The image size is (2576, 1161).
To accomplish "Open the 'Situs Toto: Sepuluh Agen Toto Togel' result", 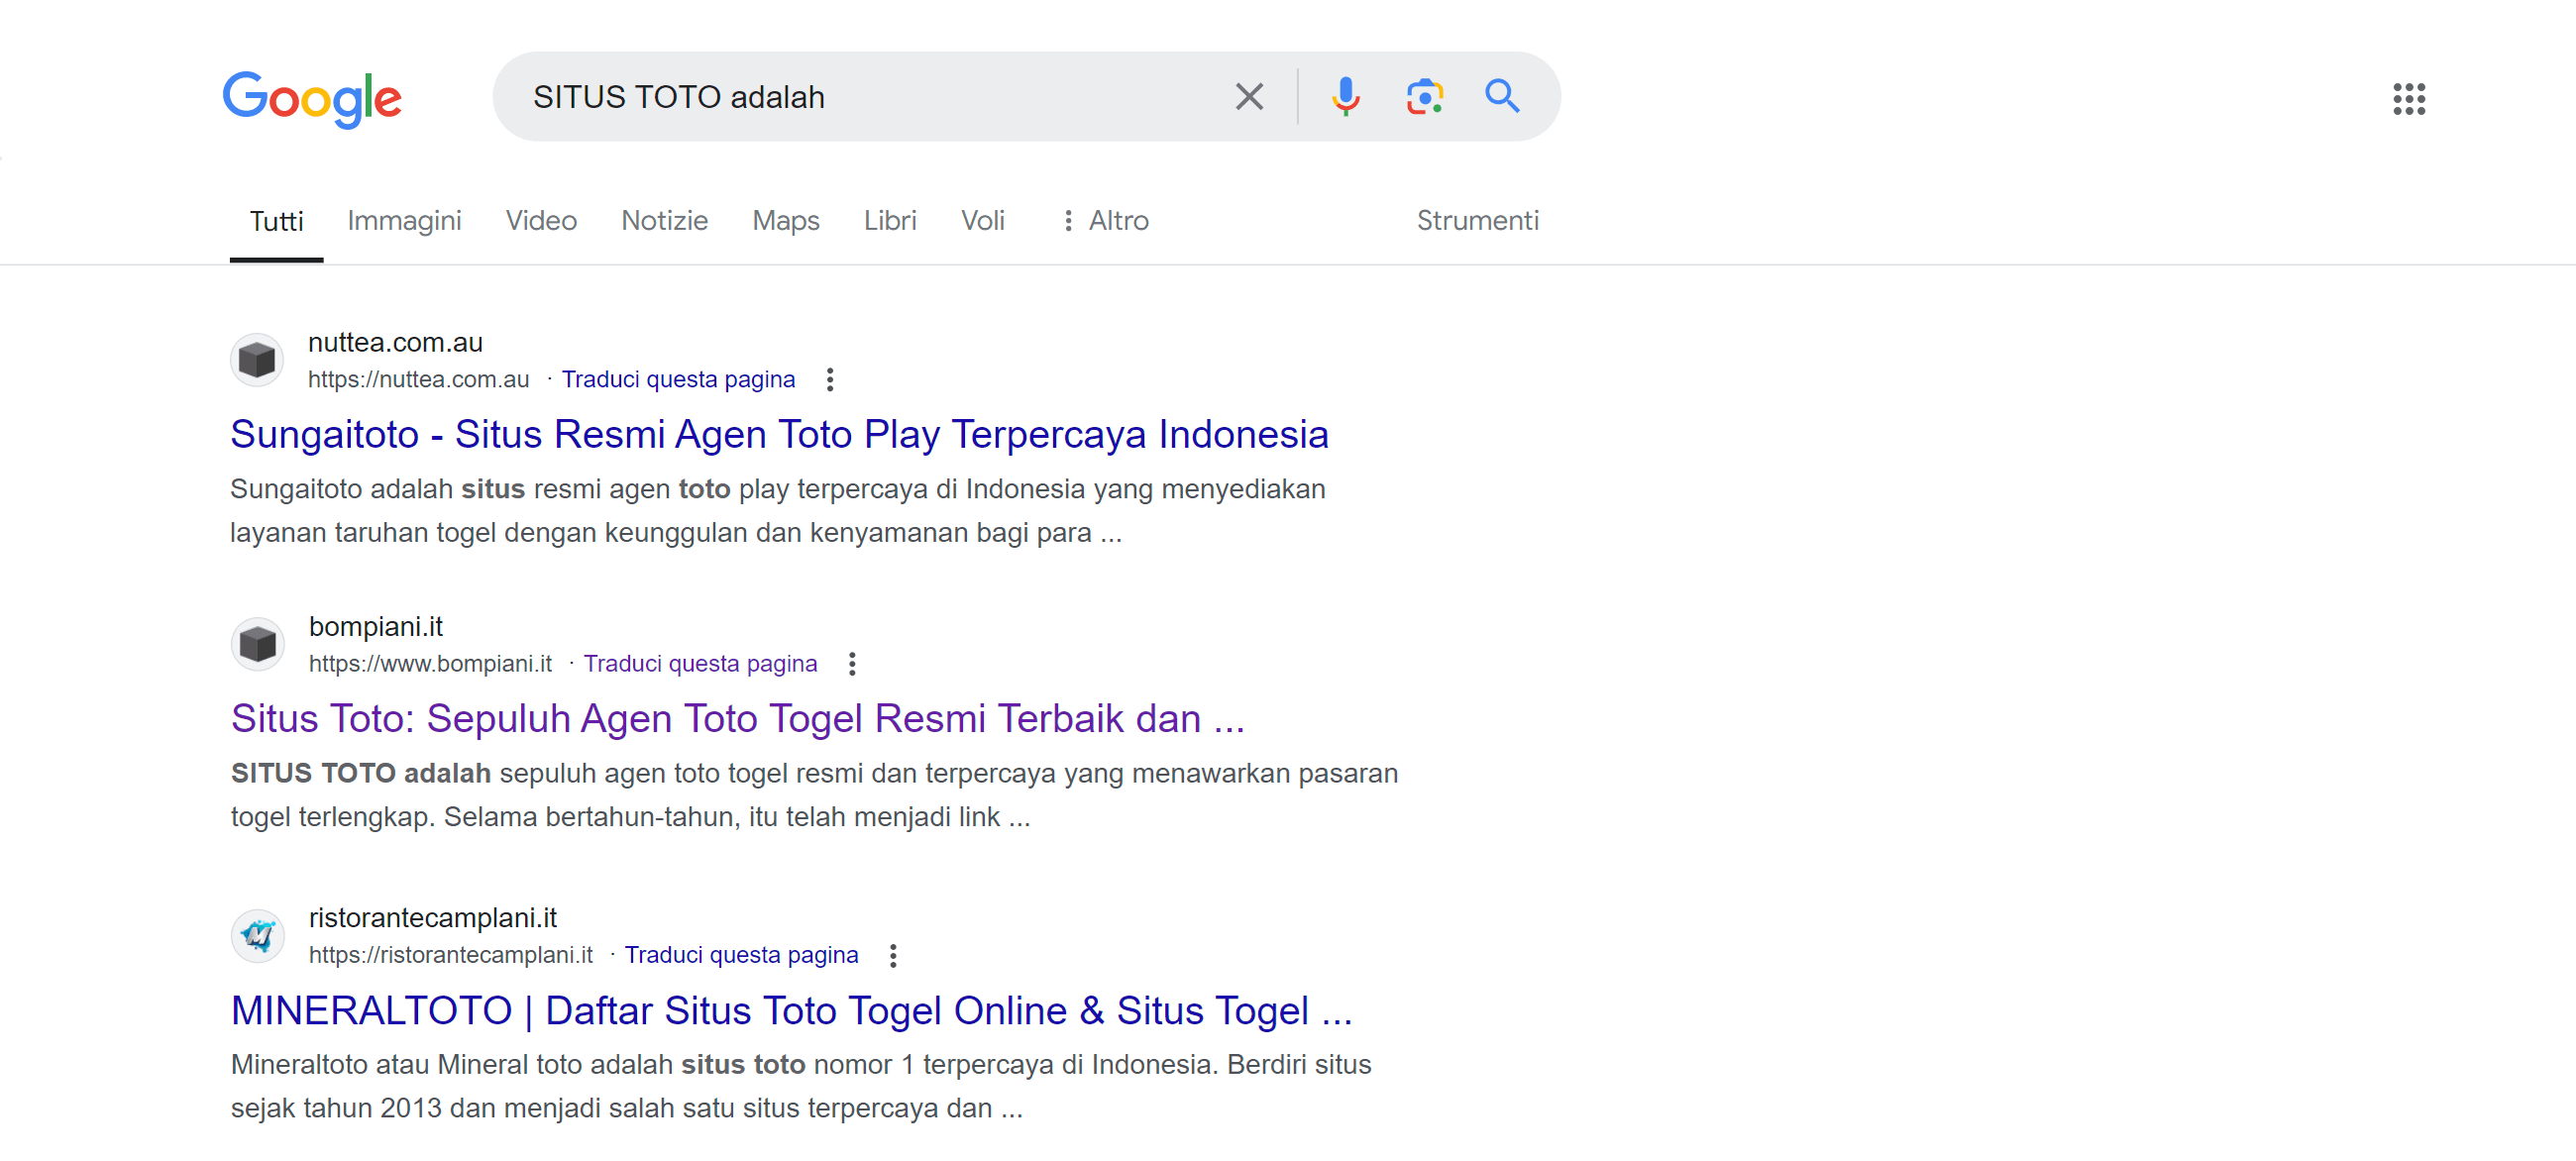I will (x=737, y=718).
